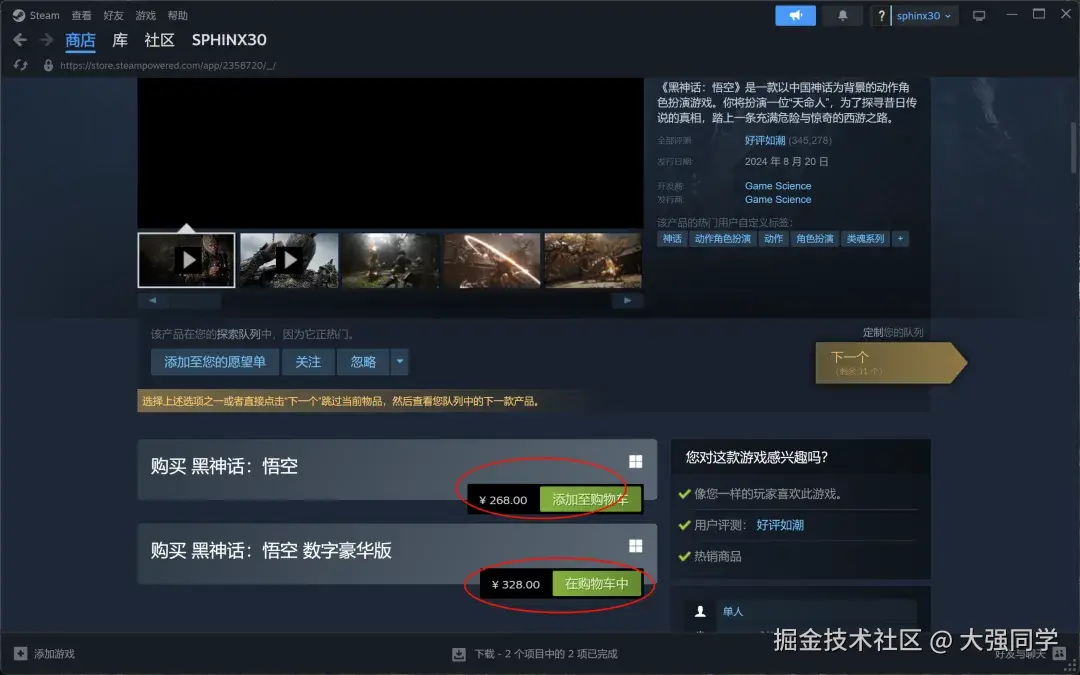Click the 单人 single-player mode icon
Viewport: 1080px width, 675px height.
point(700,611)
